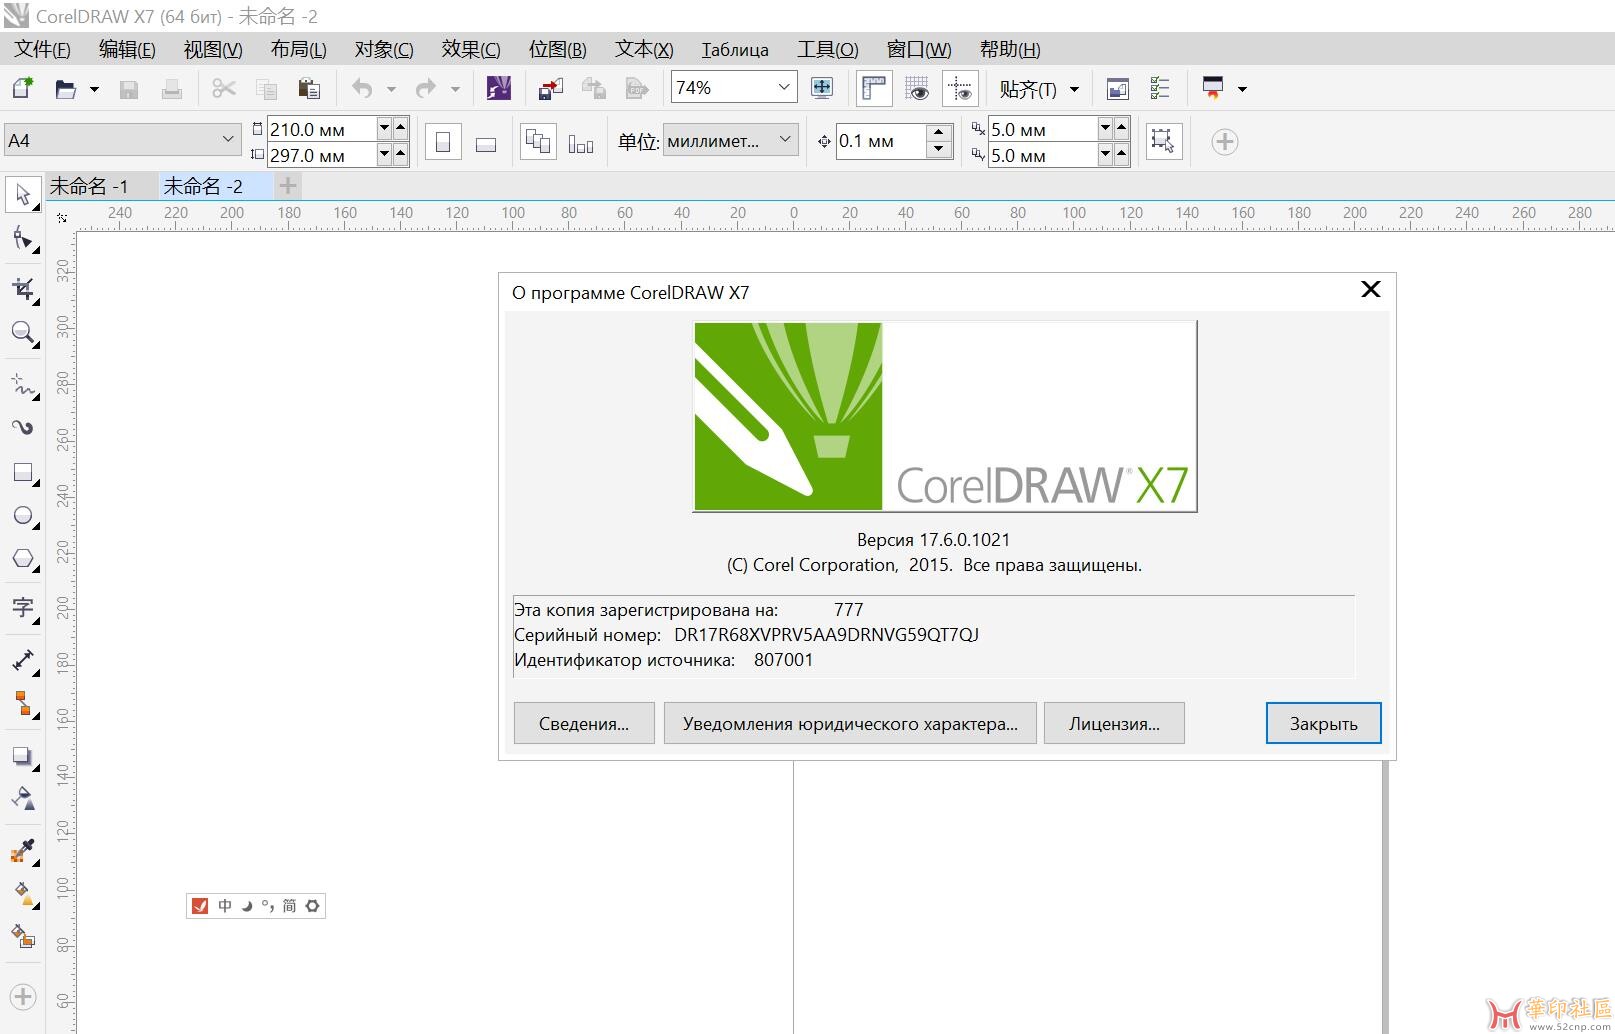Image resolution: width=1615 pixels, height=1034 pixels.
Task: Open the 编辑 Edit menu
Action: [127, 49]
